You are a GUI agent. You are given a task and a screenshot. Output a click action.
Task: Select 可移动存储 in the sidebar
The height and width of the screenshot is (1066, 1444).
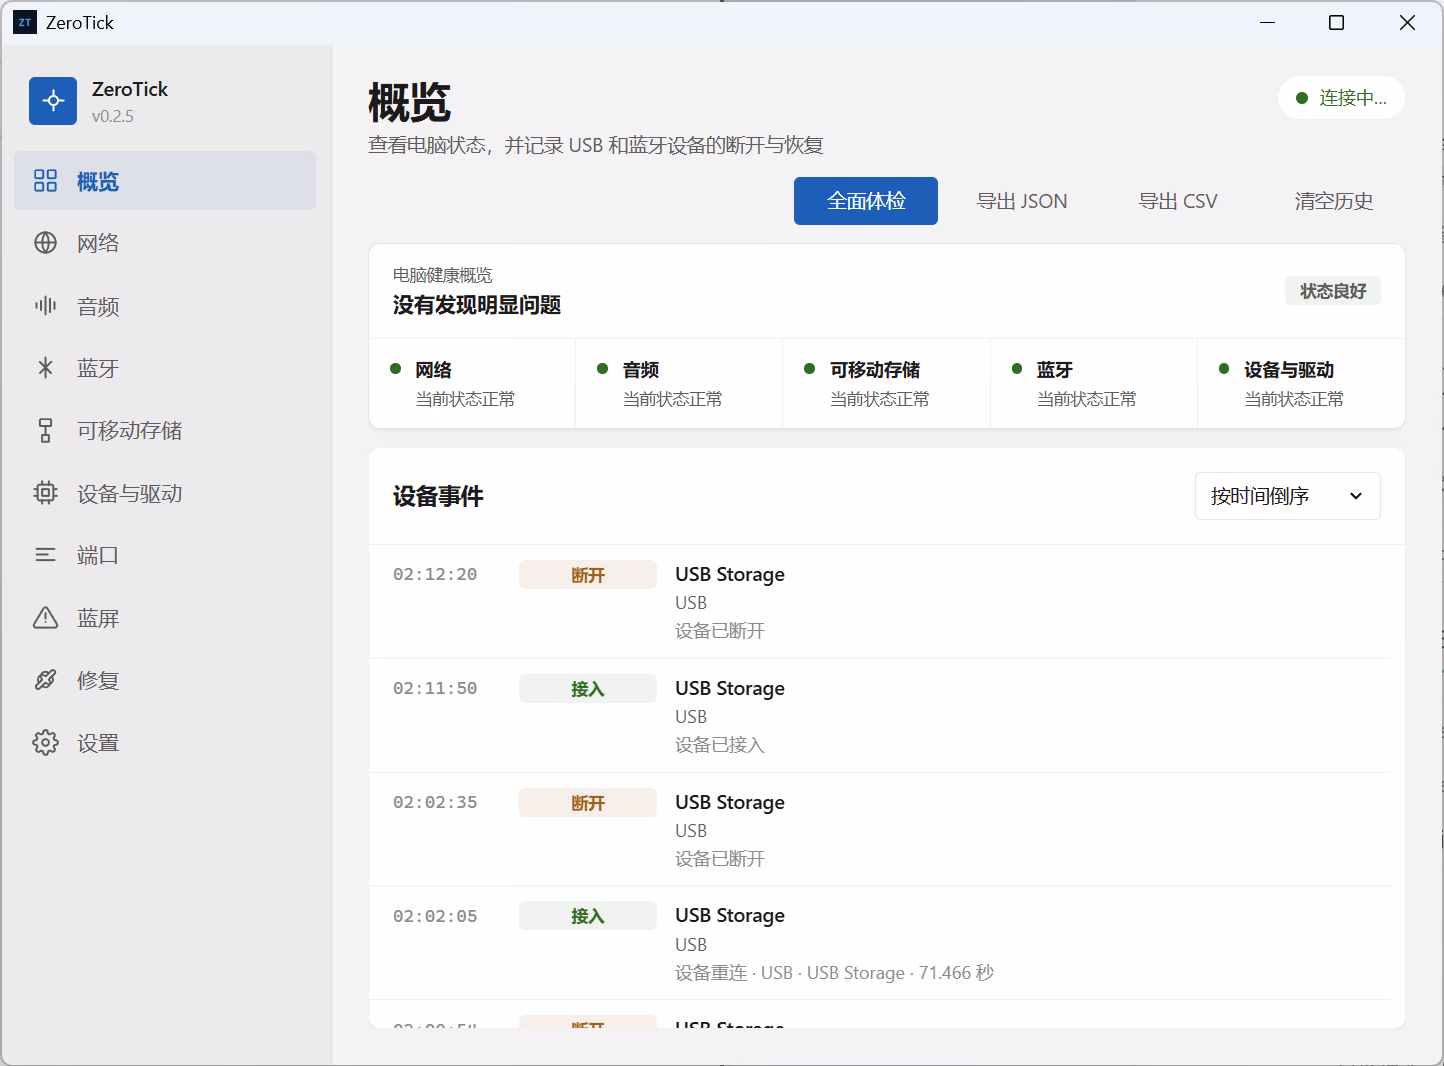(165, 430)
